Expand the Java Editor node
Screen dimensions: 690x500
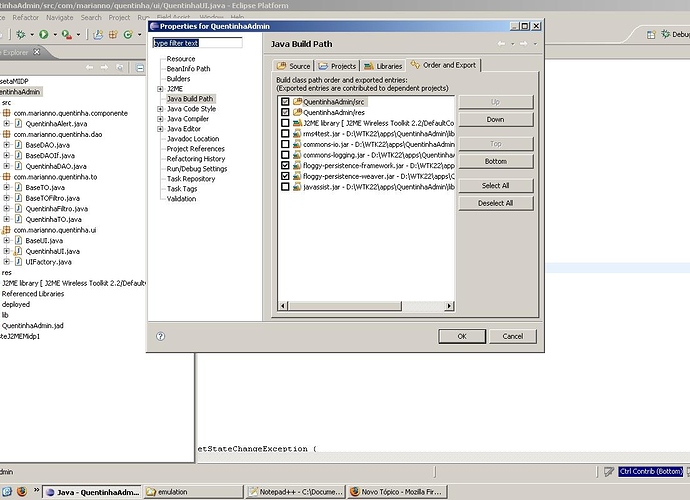(x=160, y=129)
